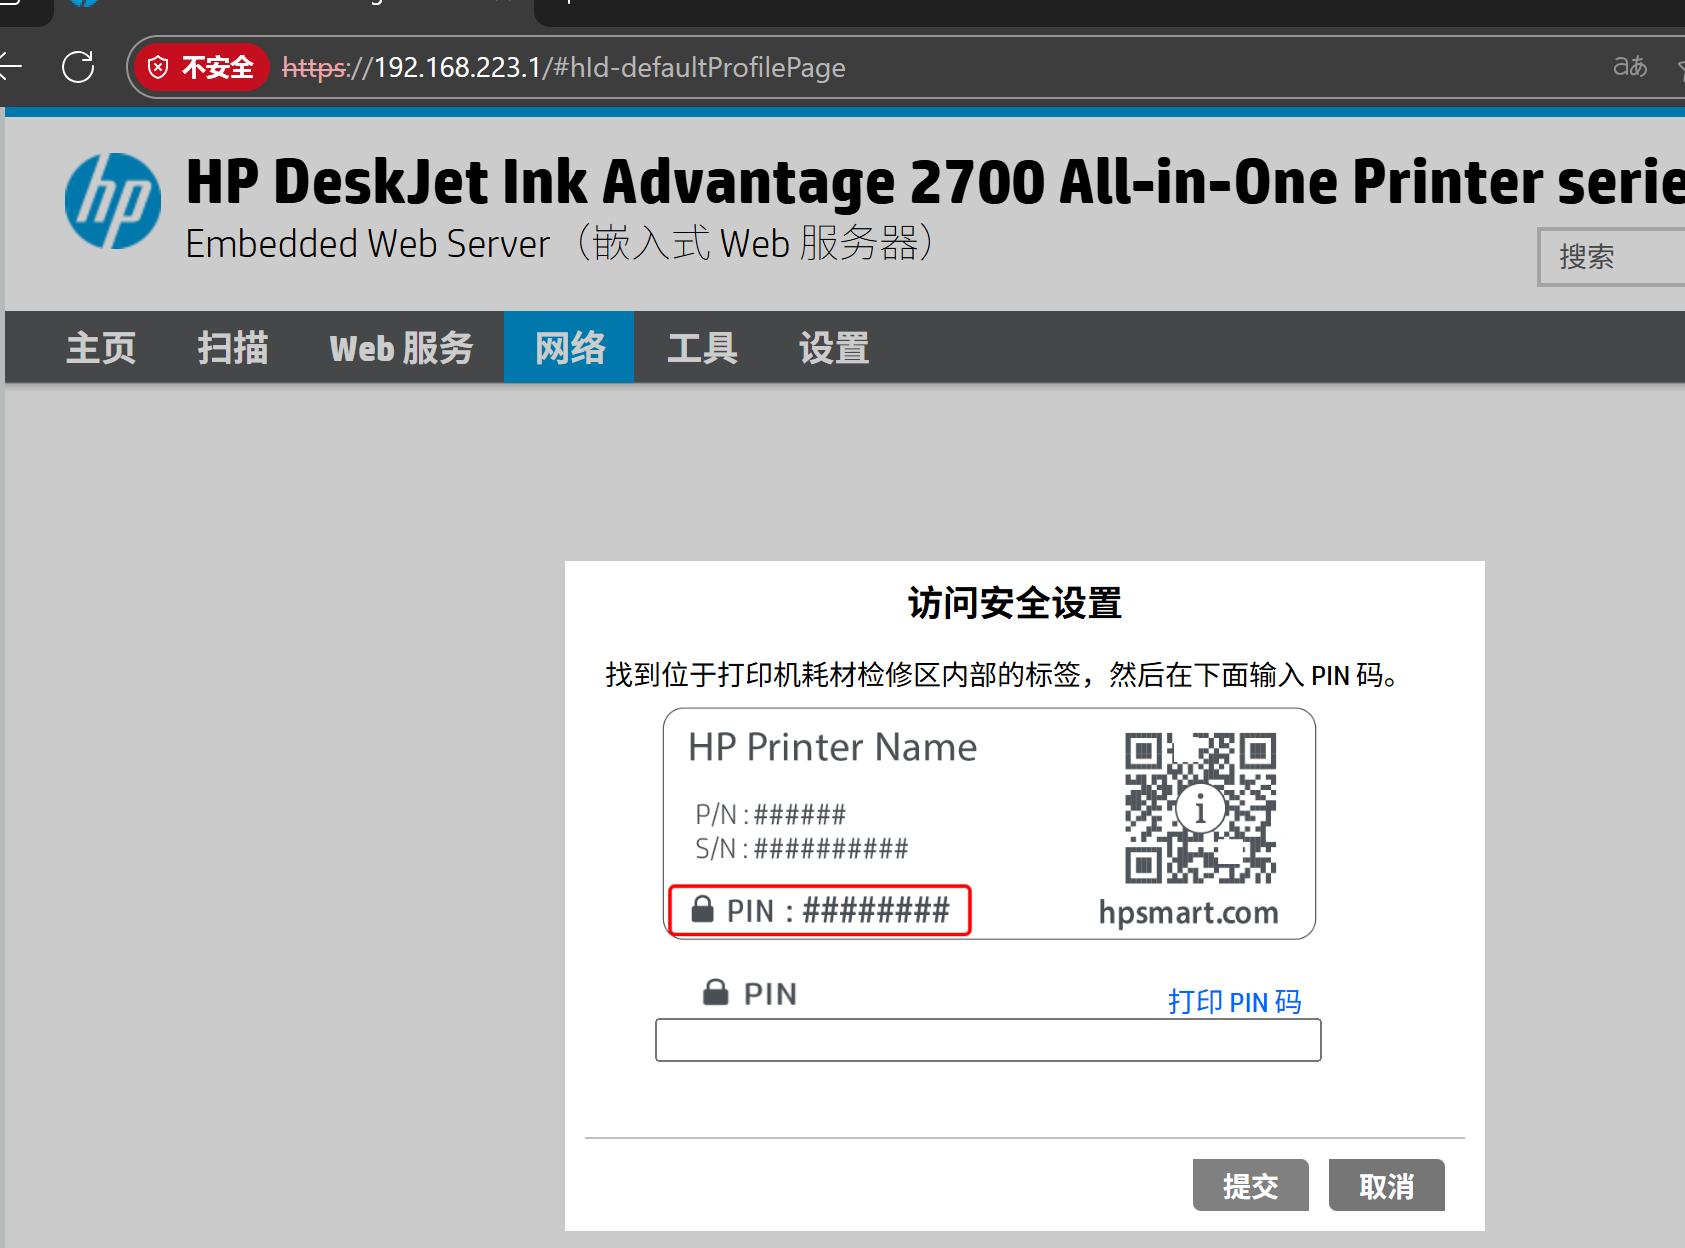Click the HP DeskJet Ink Advantage 2700 heading

pos(935,182)
